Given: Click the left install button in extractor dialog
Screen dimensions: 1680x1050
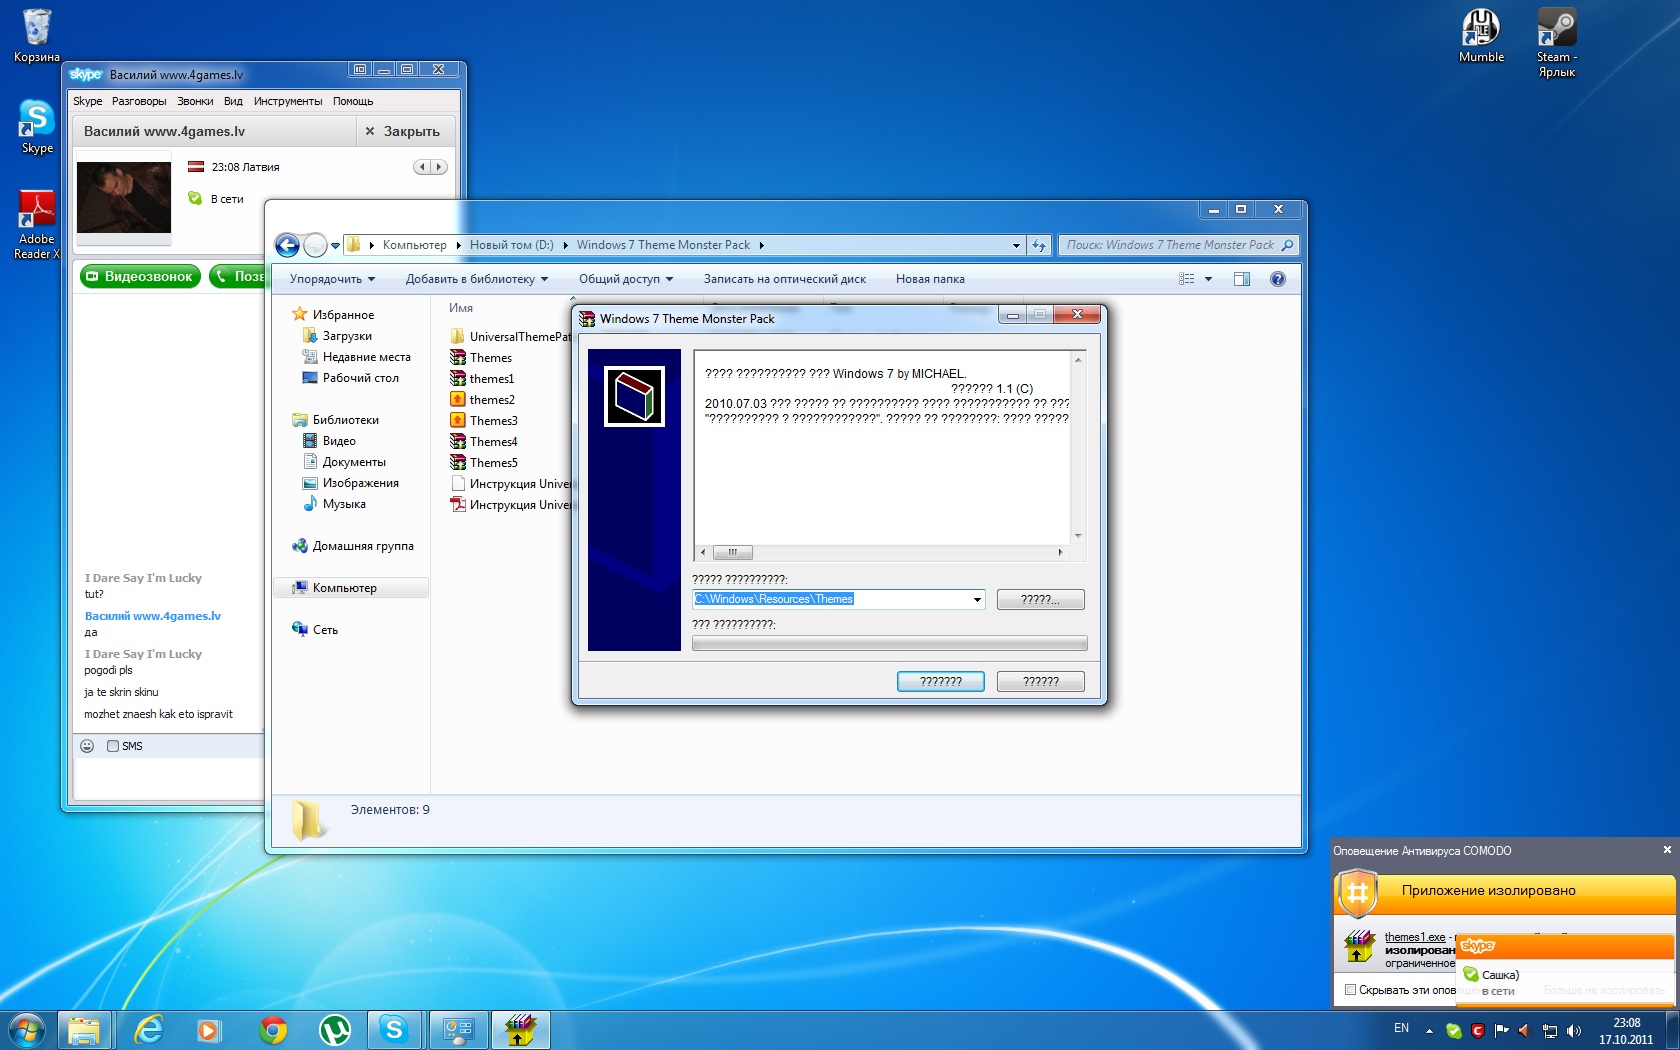Looking at the screenshot, I should pyautogui.click(x=940, y=681).
